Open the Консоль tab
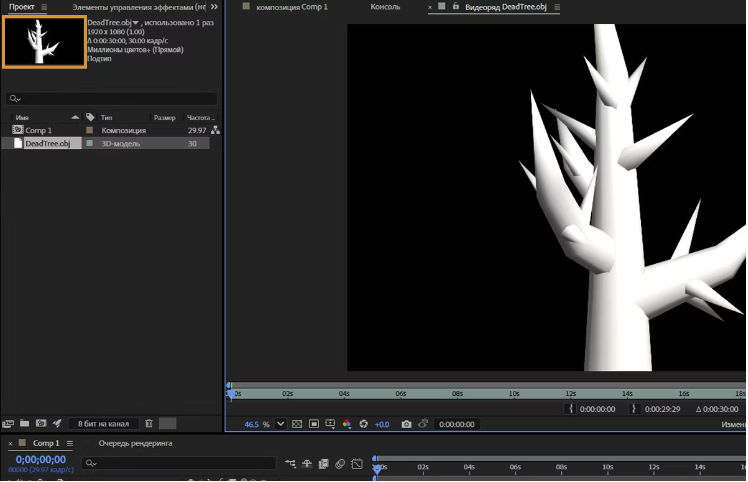 click(385, 7)
